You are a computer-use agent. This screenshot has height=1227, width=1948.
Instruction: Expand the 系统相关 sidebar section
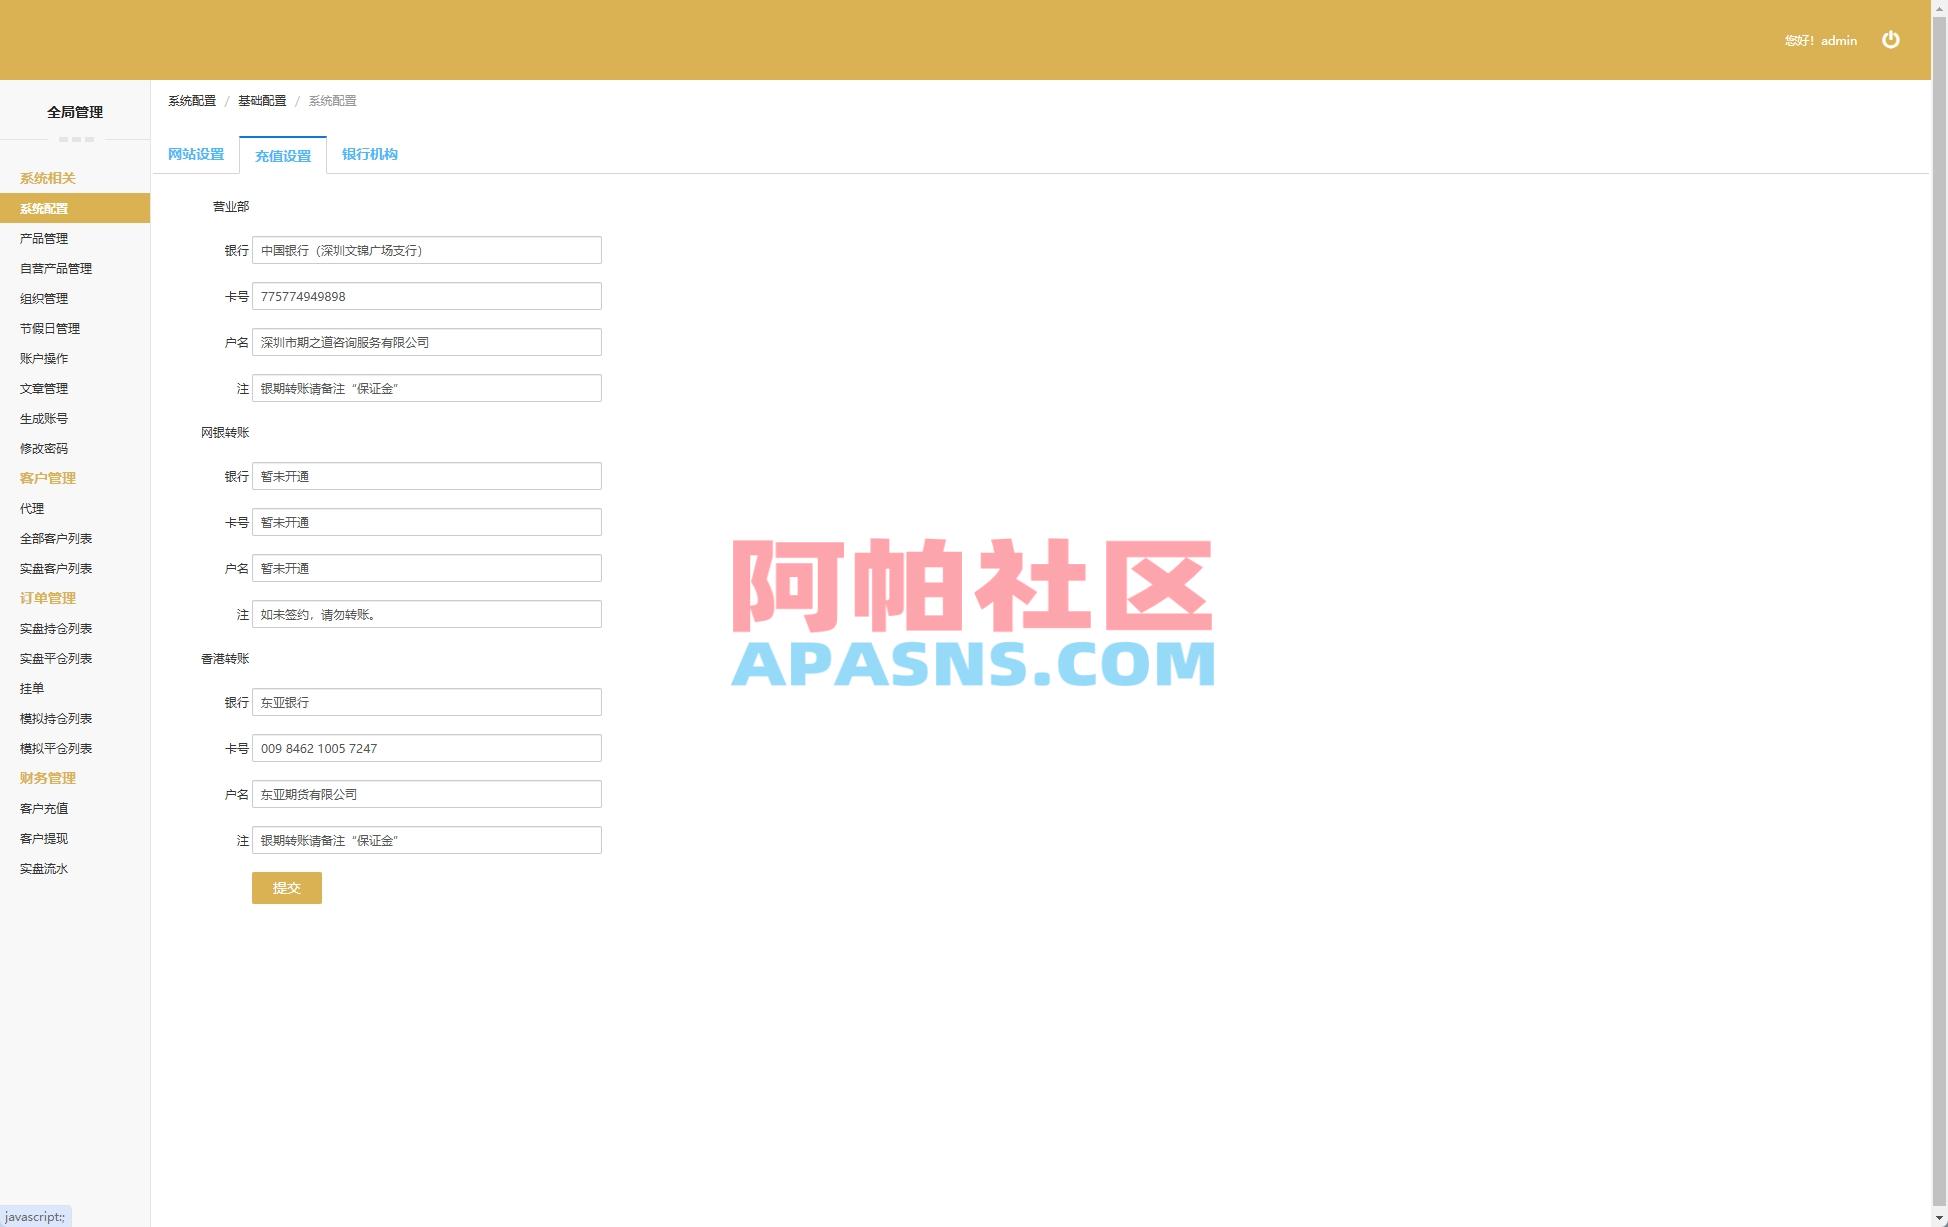(47, 178)
